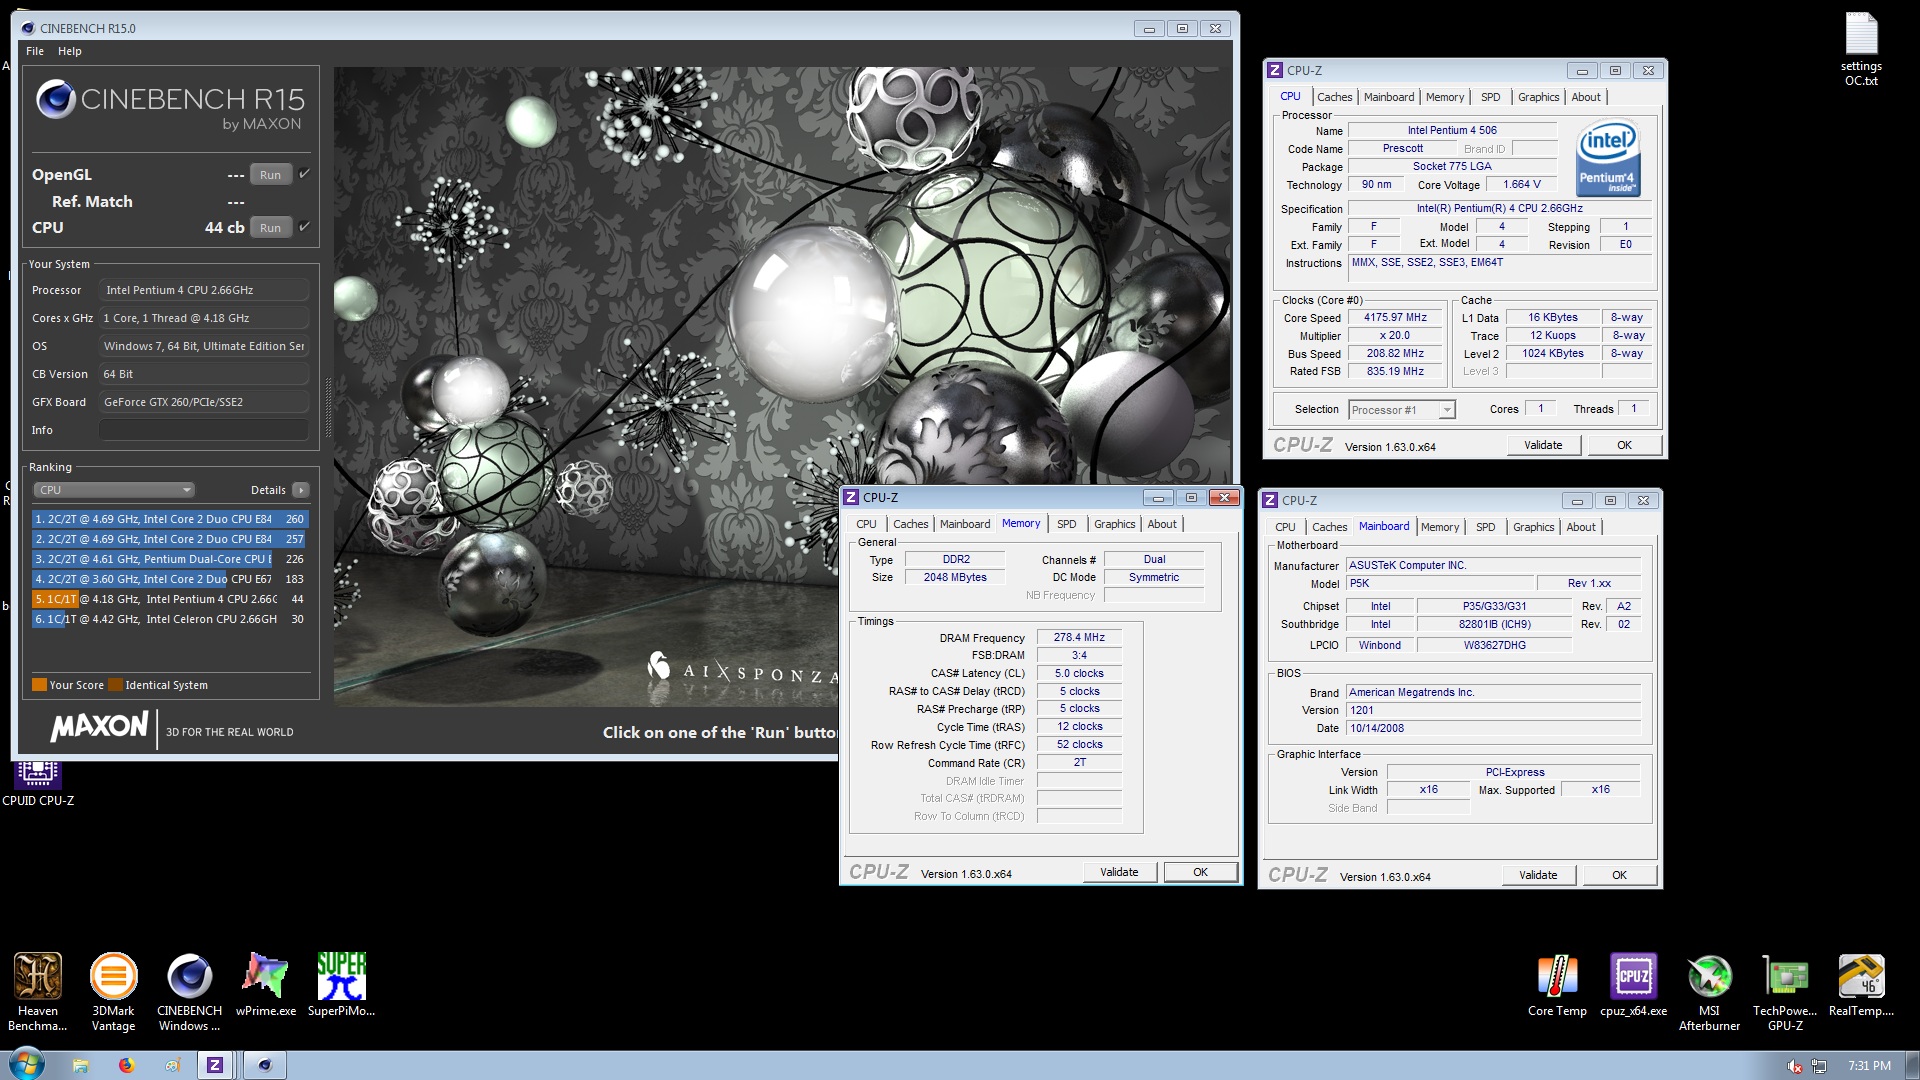This screenshot has width=1920, height=1080.
Task: Click the GeForce GTX 260 GFX Board field
Action: (204, 402)
